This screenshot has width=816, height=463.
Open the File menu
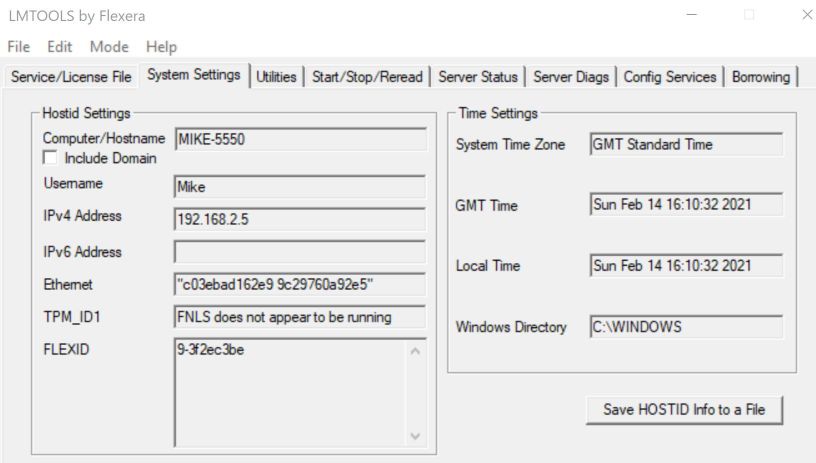click(19, 47)
